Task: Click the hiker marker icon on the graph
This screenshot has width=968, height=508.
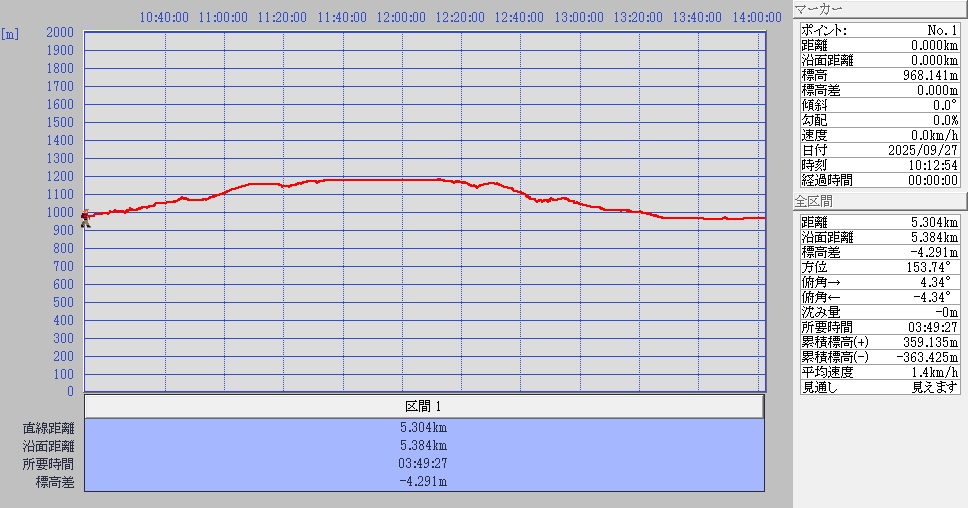Action: (85, 217)
